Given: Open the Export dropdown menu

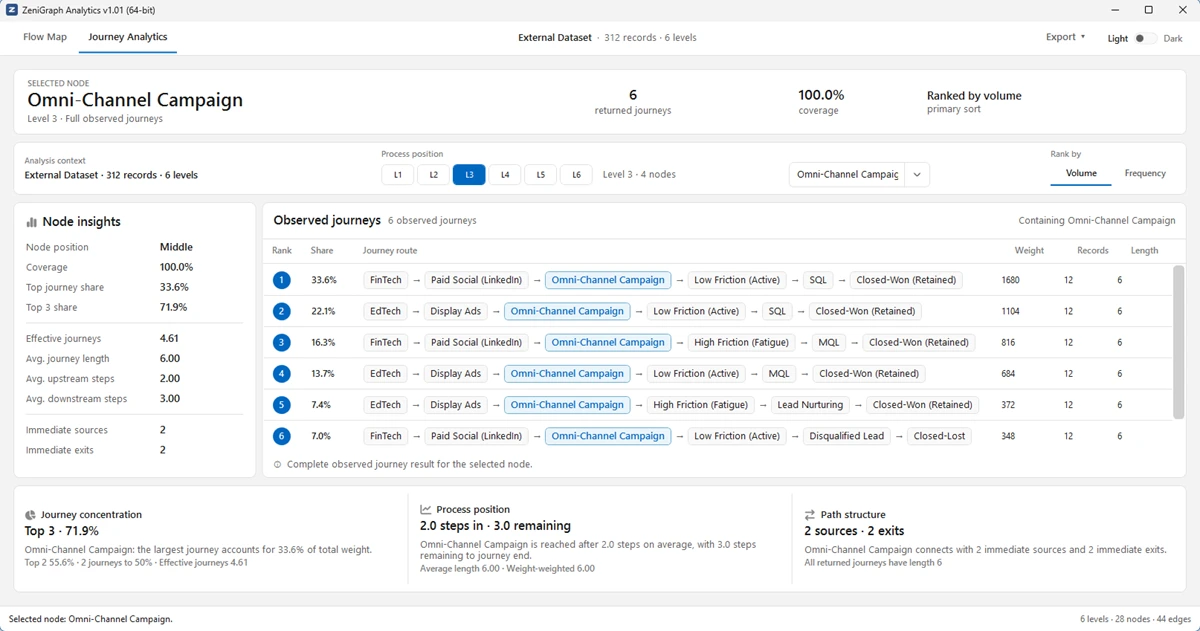Looking at the screenshot, I should [x=1065, y=37].
